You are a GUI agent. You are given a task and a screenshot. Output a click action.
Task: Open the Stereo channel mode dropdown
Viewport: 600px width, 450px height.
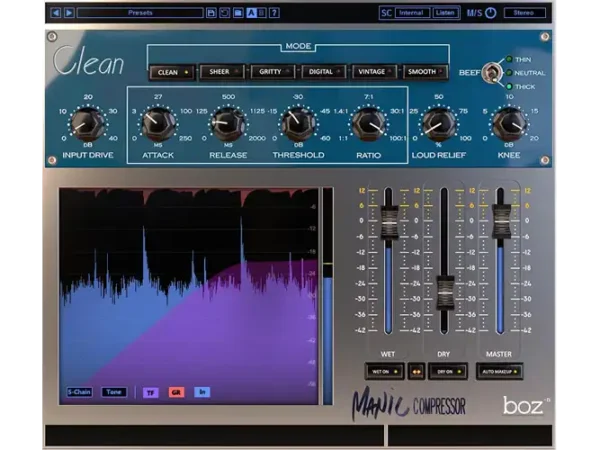click(x=524, y=13)
